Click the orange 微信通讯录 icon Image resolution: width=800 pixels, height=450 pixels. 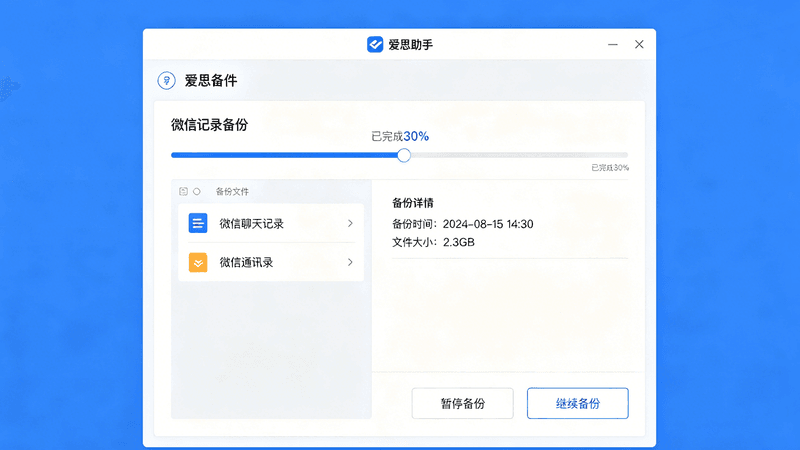pyautogui.click(x=198, y=262)
